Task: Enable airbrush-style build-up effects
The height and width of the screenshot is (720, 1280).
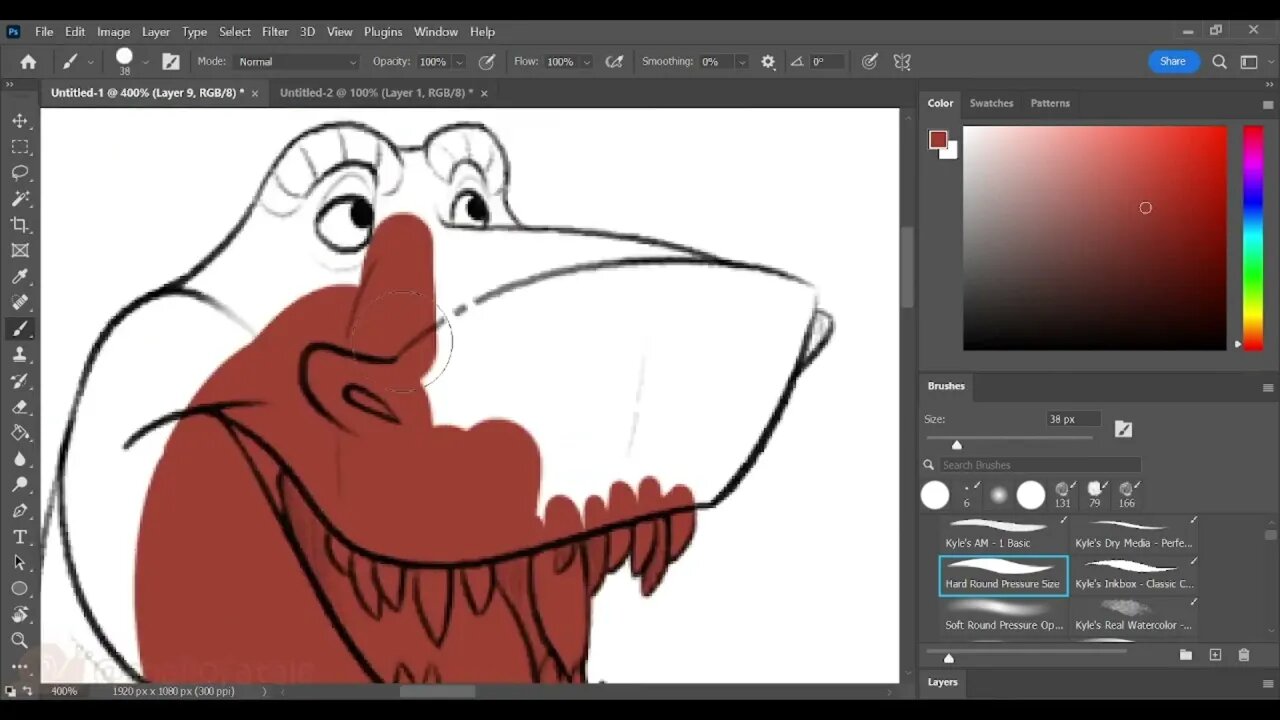Action: 614,62
